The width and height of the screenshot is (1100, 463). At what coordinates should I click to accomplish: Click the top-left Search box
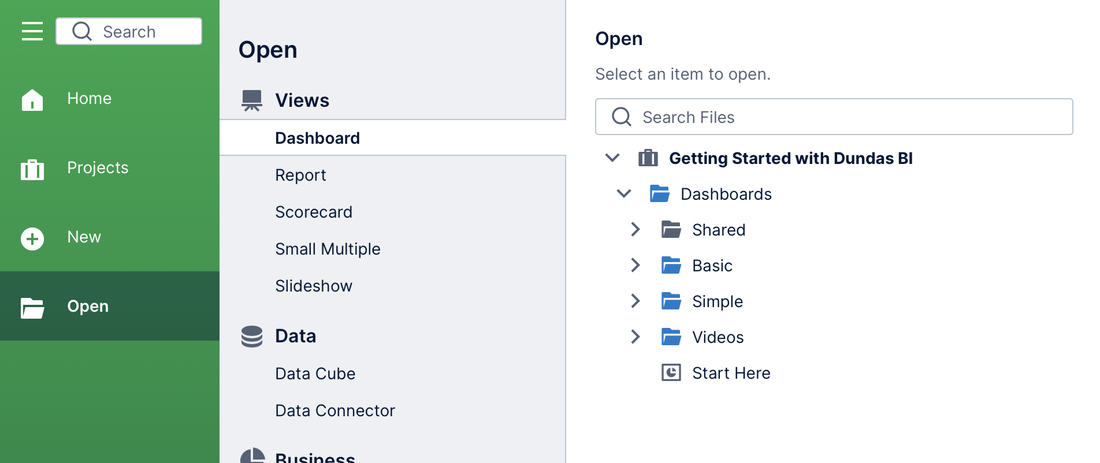(129, 32)
